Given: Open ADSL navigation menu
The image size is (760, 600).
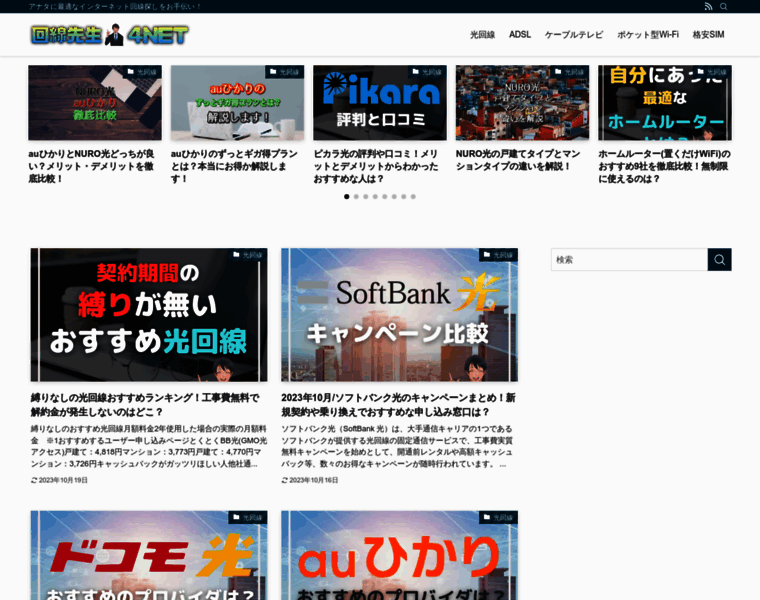Looking at the screenshot, I should 520,34.
